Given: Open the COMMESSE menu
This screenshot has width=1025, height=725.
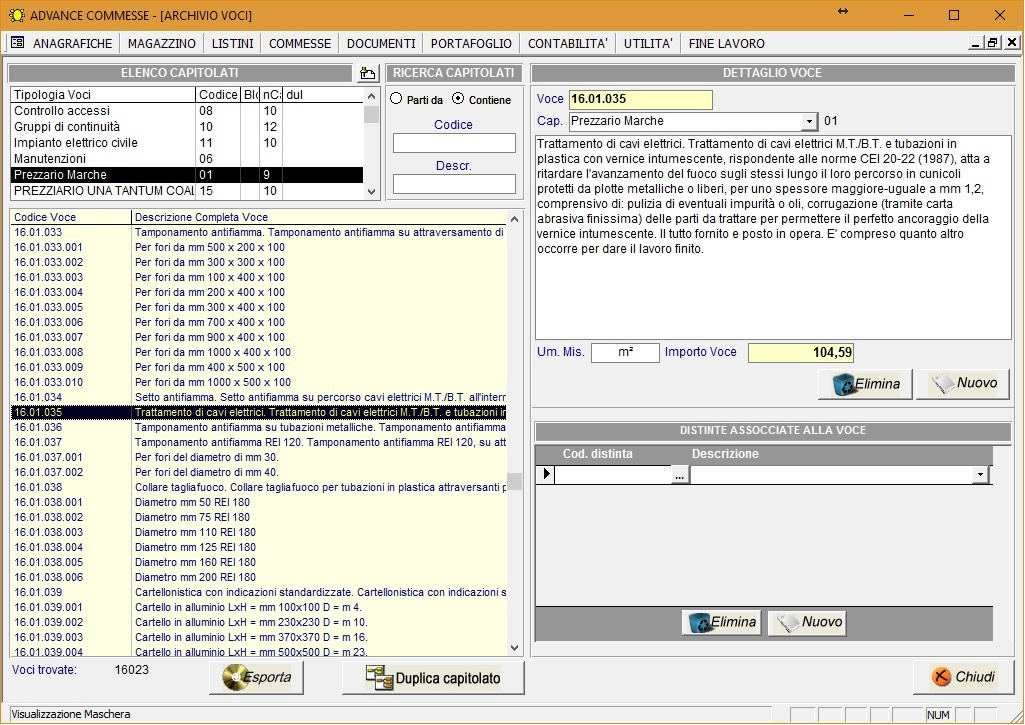Looking at the screenshot, I should click(300, 43).
